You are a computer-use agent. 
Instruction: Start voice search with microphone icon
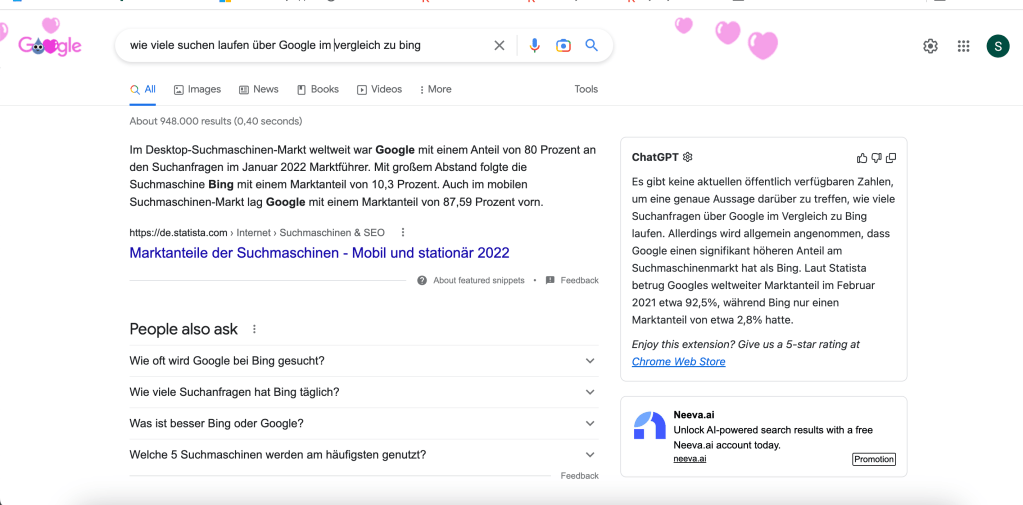point(534,46)
